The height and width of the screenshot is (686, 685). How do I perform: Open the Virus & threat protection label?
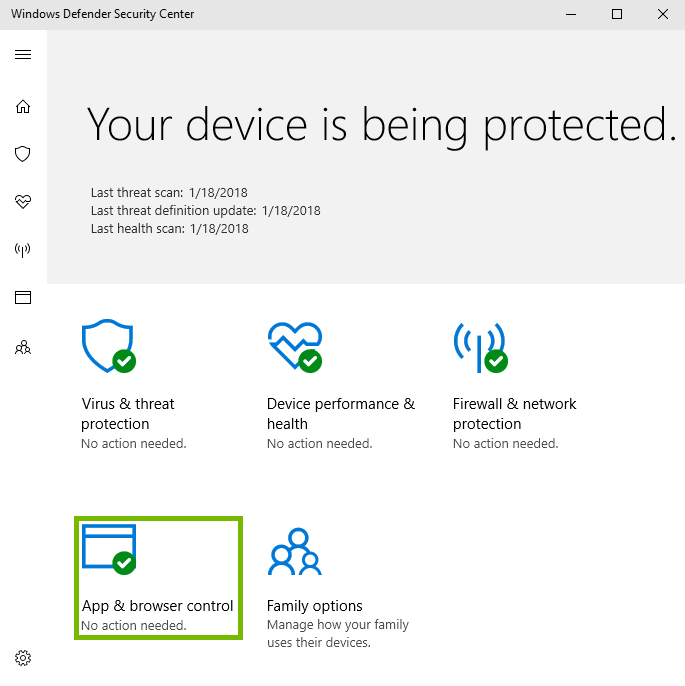pyautogui.click(x=128, y=413)
